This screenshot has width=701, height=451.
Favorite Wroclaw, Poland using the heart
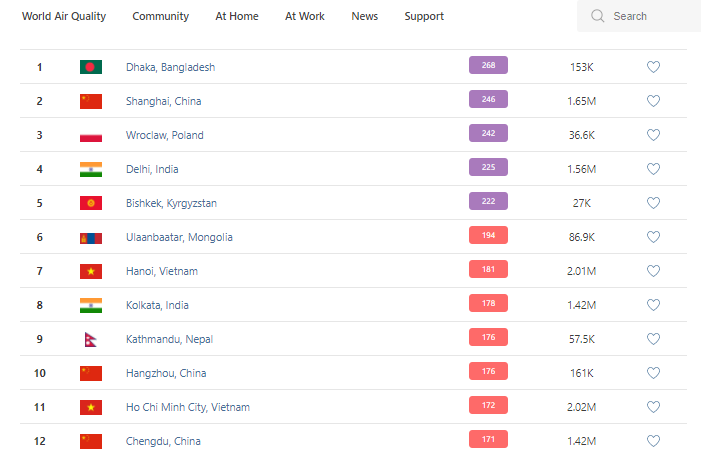coord(653,135)
